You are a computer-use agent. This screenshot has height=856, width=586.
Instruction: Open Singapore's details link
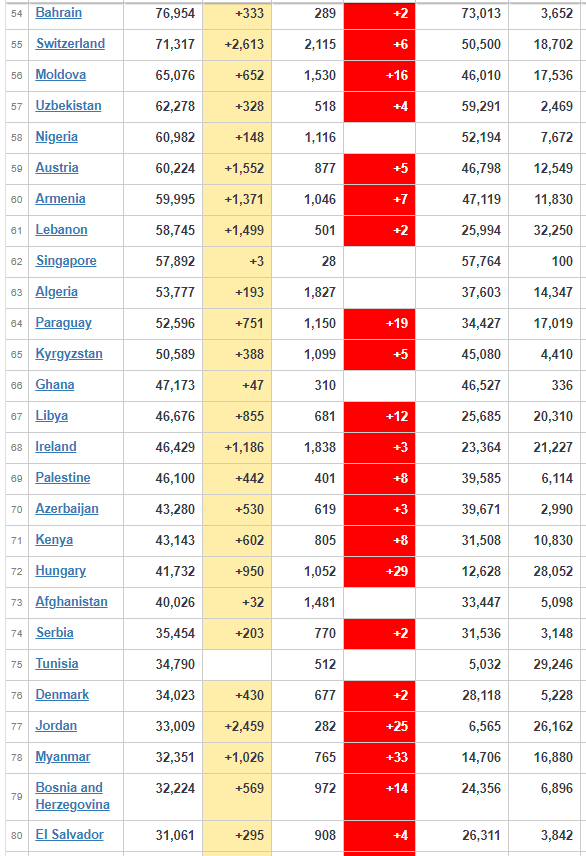click(66, 261)
